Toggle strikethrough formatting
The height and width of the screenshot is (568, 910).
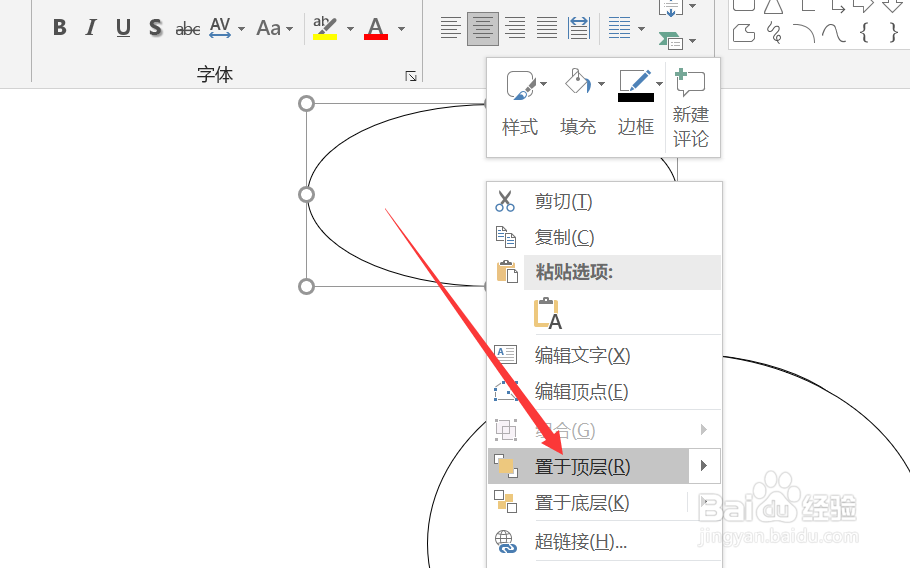point(187,28)
